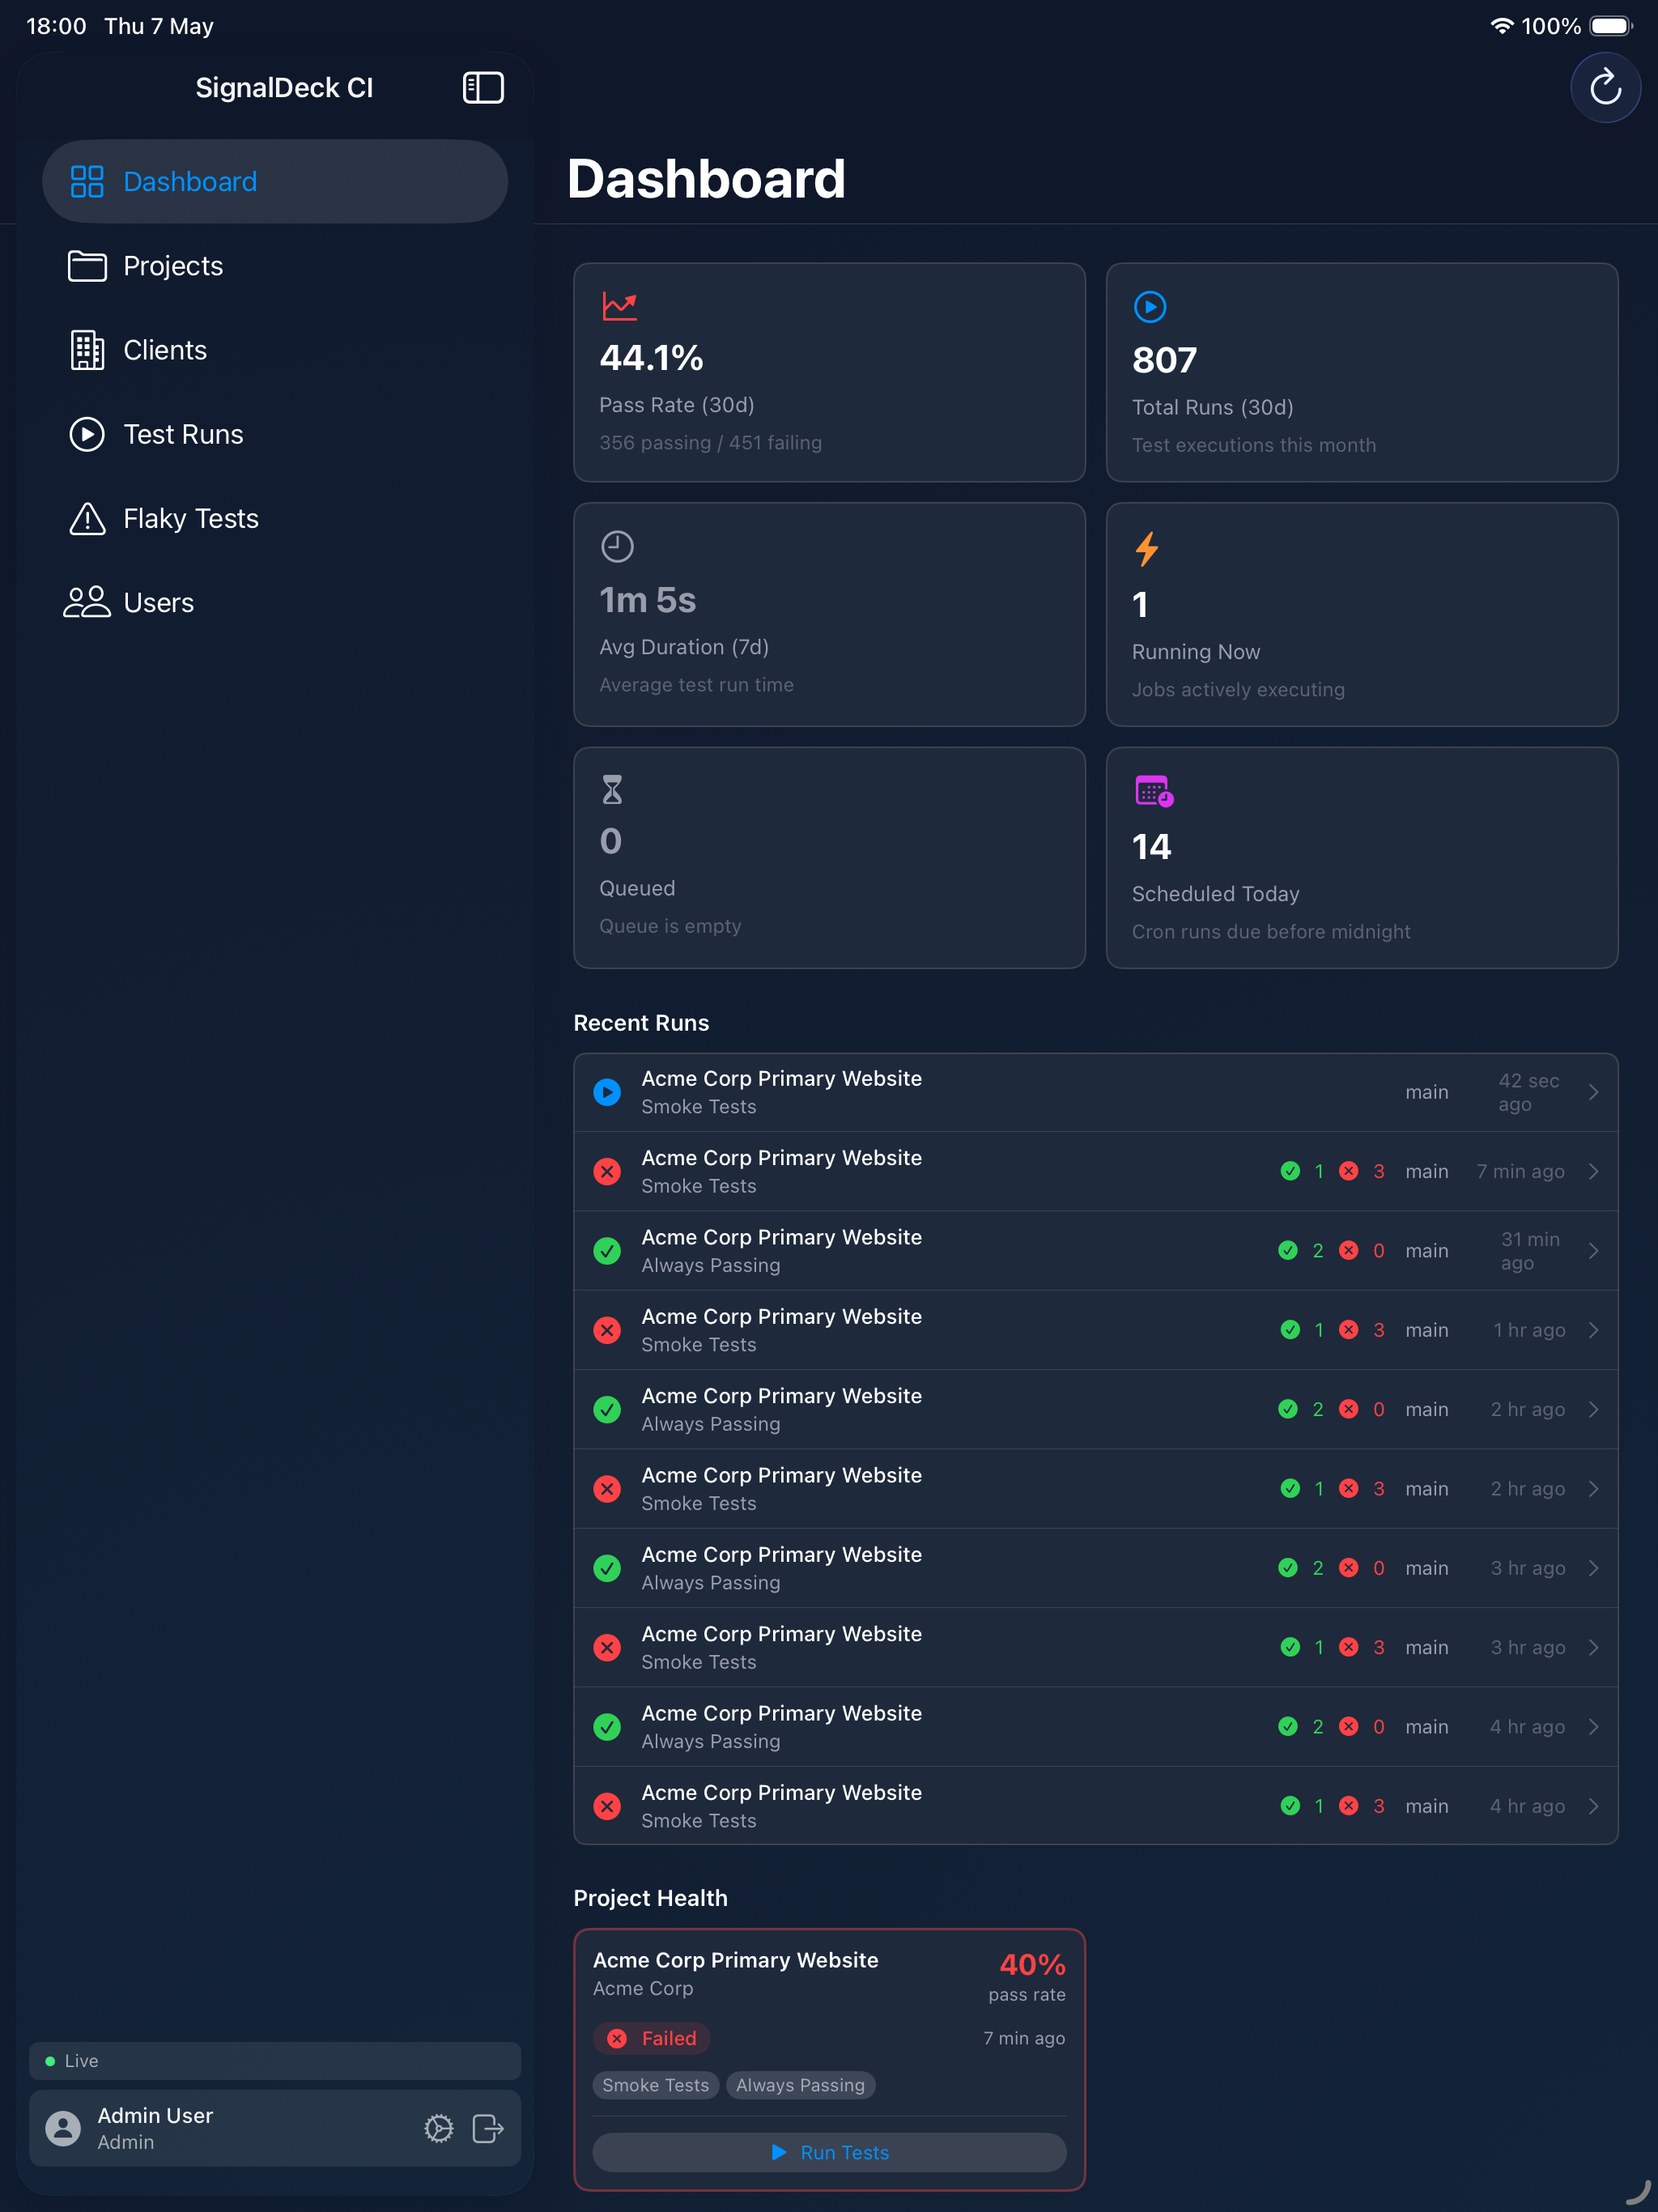Click the sign-out icon
The image size is (1658, 2212).
click(x=488, y=2128)
